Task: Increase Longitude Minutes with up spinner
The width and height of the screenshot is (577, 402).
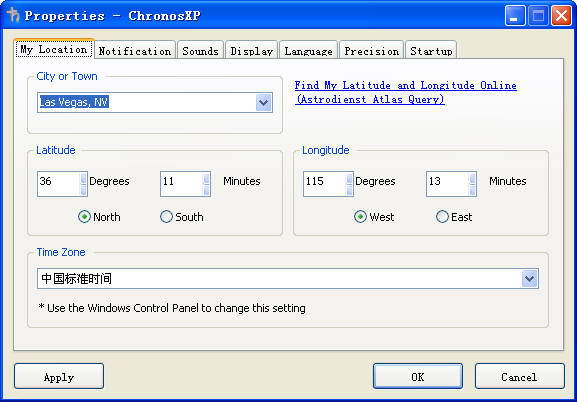Action: (x=472, y=179)
